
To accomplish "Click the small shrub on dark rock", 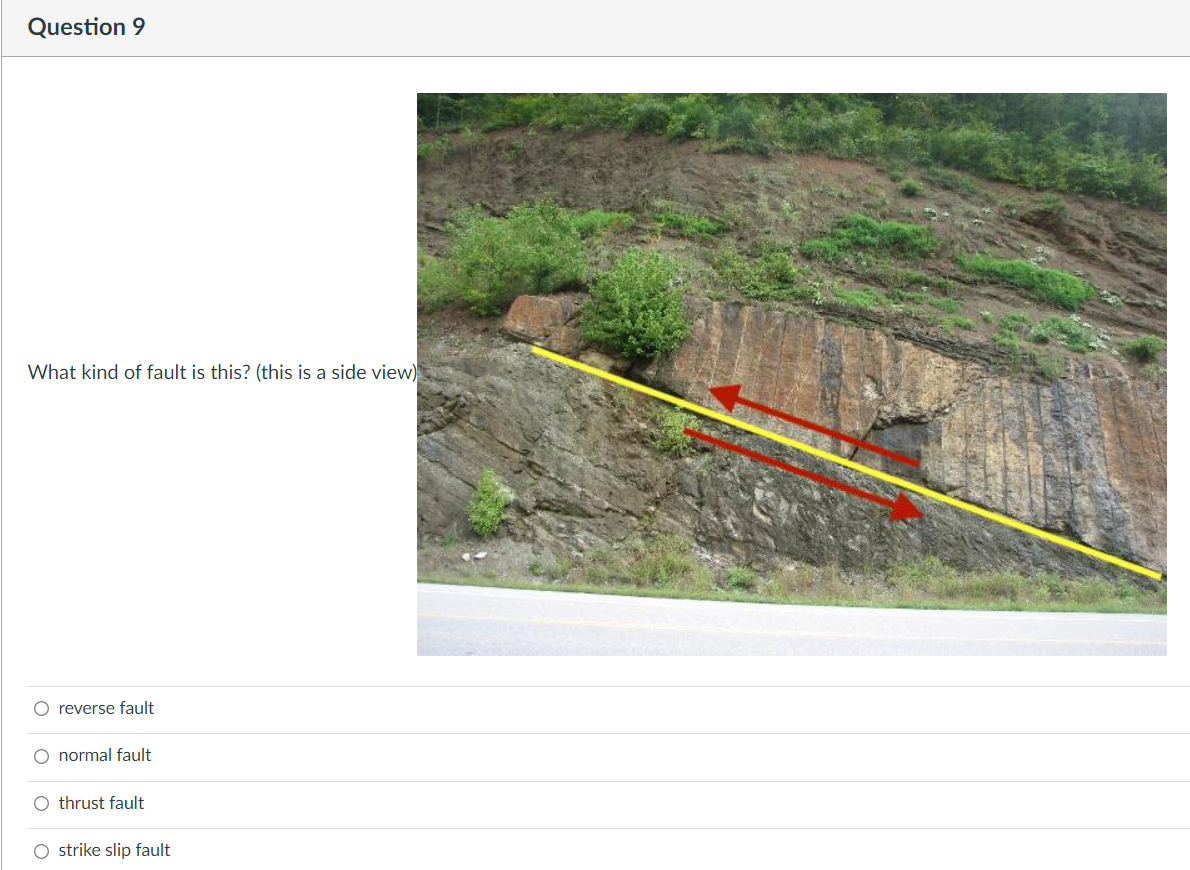I will [488, 503].
